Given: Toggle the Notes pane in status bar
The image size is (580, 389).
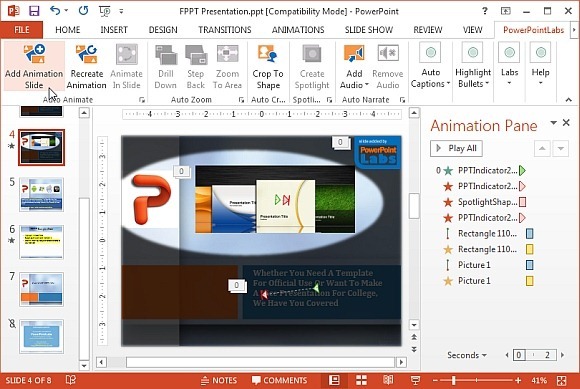Looking at the screenshot, I should click(219, 380).
